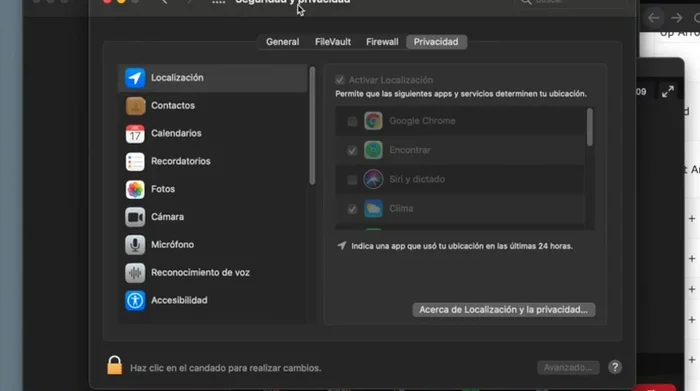This screenshot has width=700, height=391.
Task: Open the Recordatorios list icon
Action: click(135, 162)
